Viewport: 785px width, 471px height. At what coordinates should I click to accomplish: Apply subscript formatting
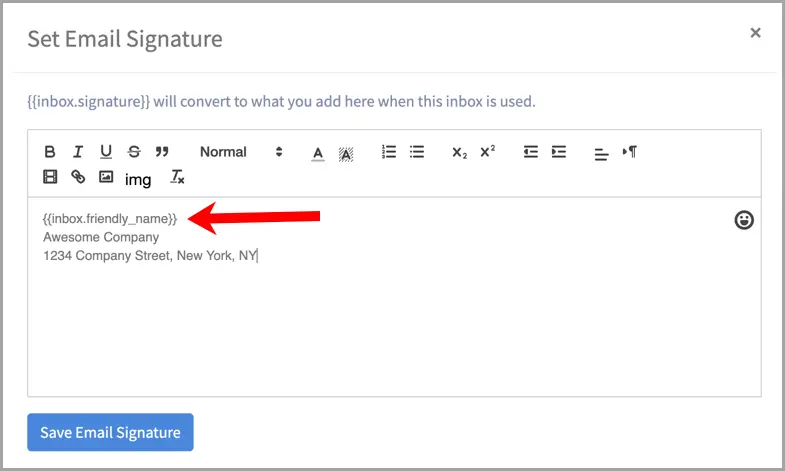tap(460, 153)
